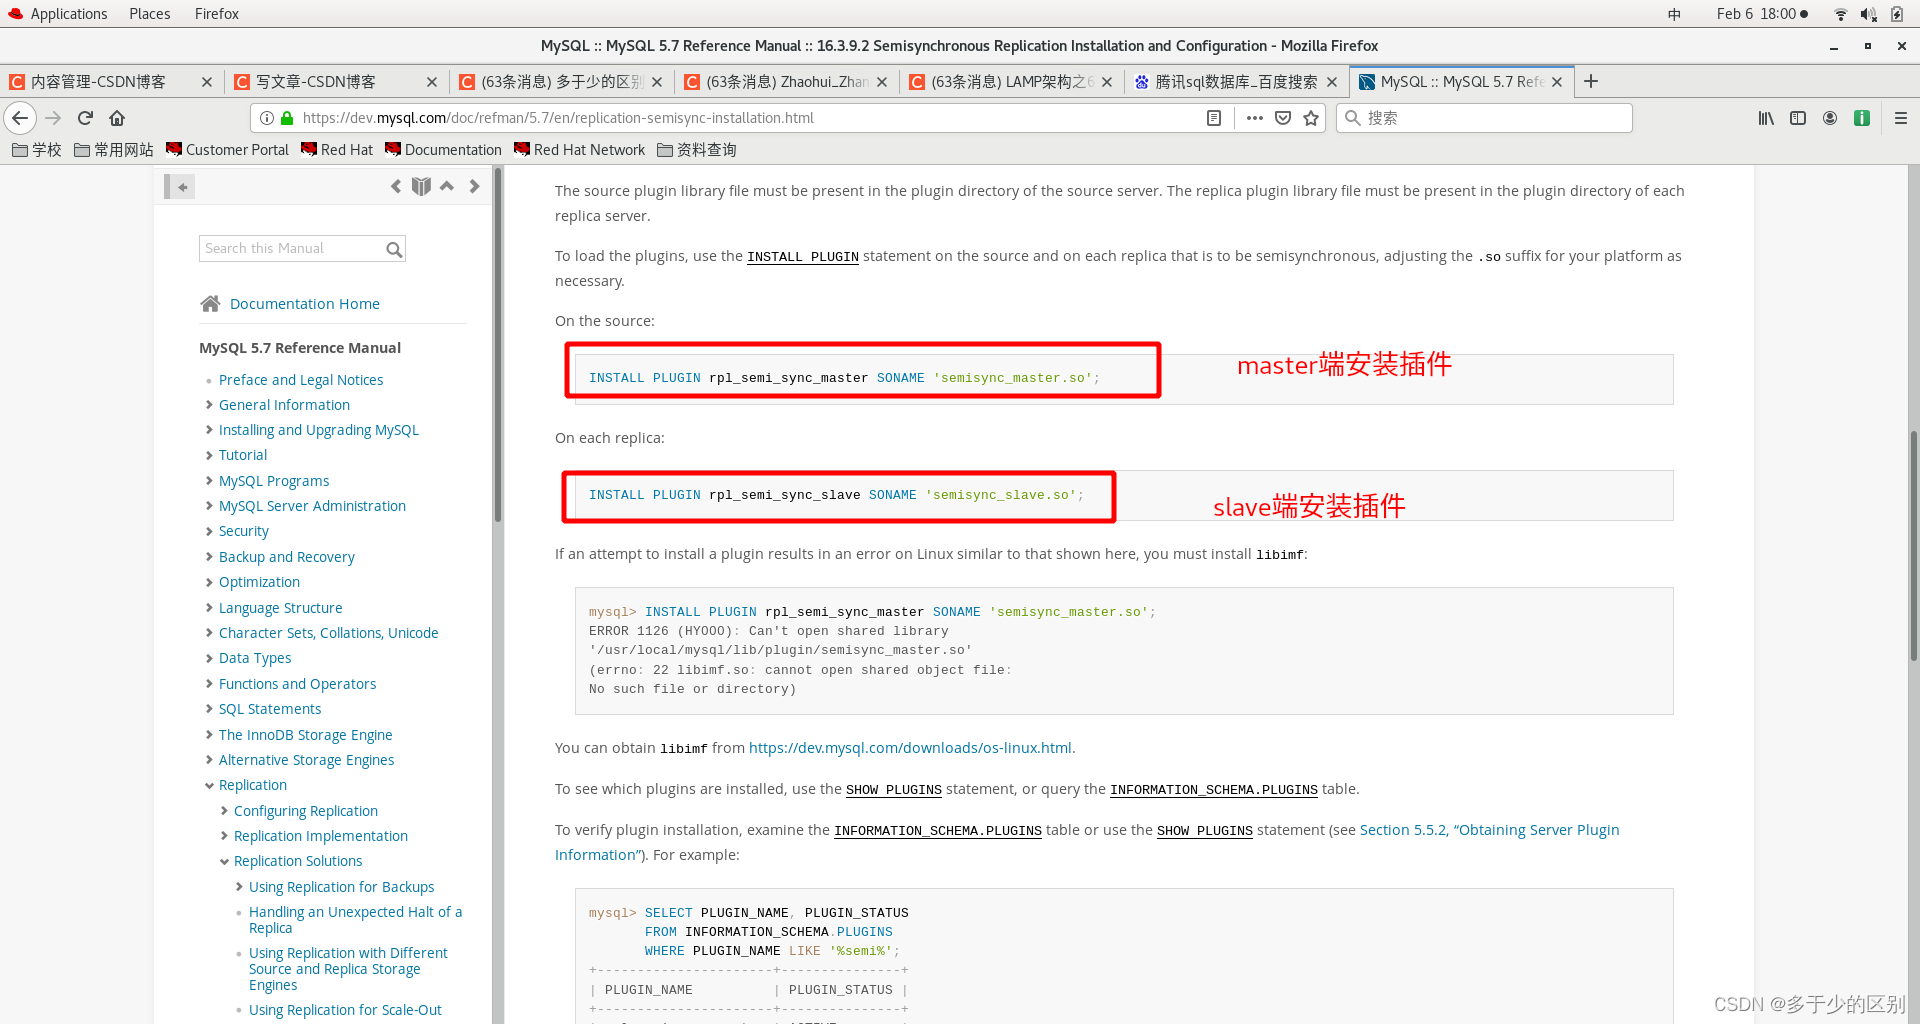Open SQL Statements sidebar link
The width and height of the screenshot is (1920, 1024).
(x=270, y=709)
